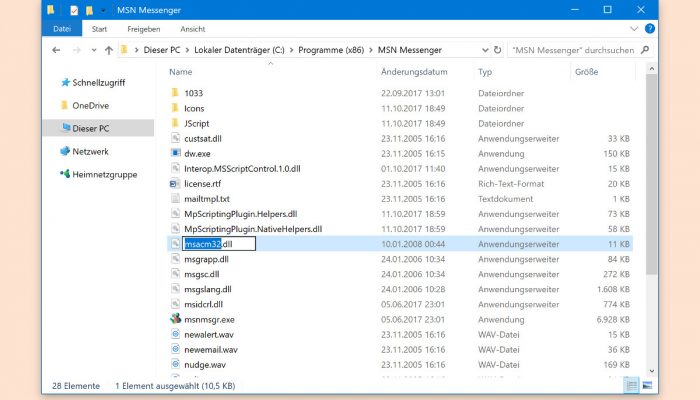The image size is (700, 400).
Task: Click the mailtmpl.txt text file icon
Action: pyautogui.click(x=175, y=199)
